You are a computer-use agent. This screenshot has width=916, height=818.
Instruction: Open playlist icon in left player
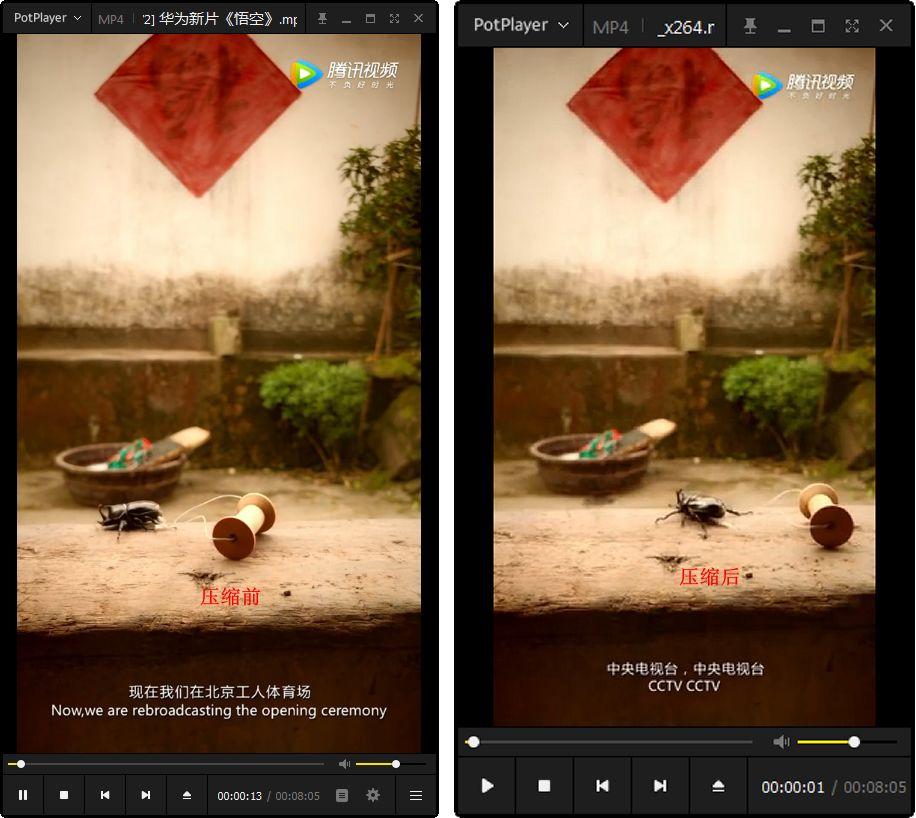pos(342,795)
